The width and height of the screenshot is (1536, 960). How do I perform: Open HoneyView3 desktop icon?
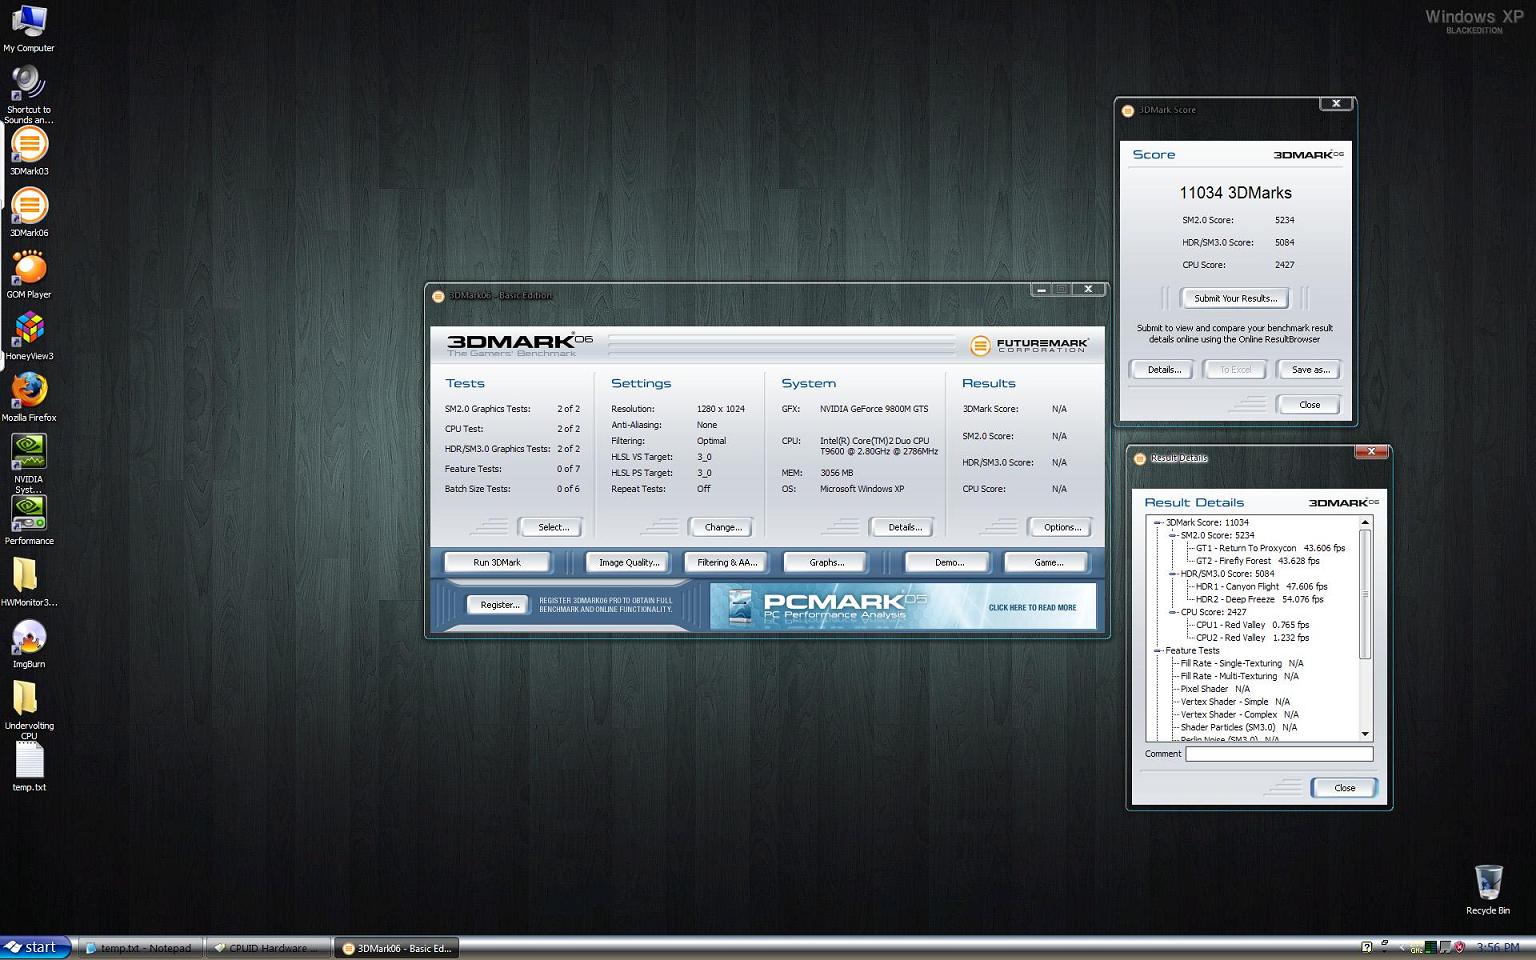(x=29, y=336)
